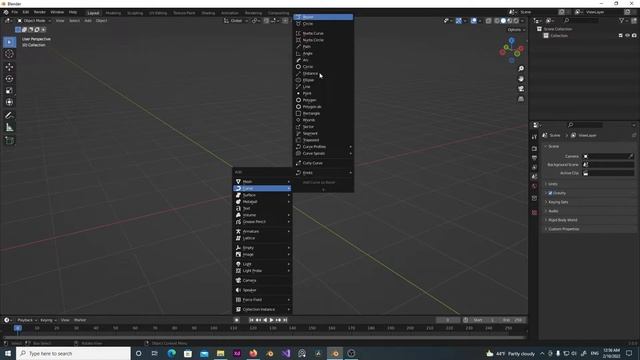
Task: Toggle viewport overlays button
Action: click(x=473, y=20)
